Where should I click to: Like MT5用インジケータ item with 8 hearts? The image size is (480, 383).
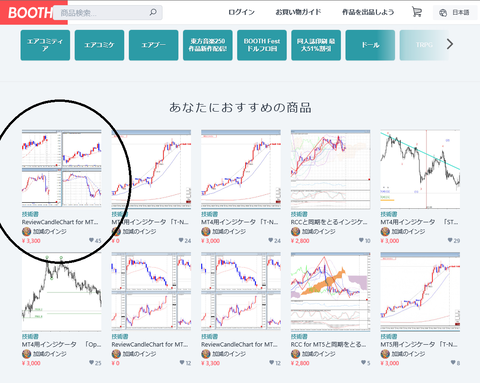(x=453, y=363)
